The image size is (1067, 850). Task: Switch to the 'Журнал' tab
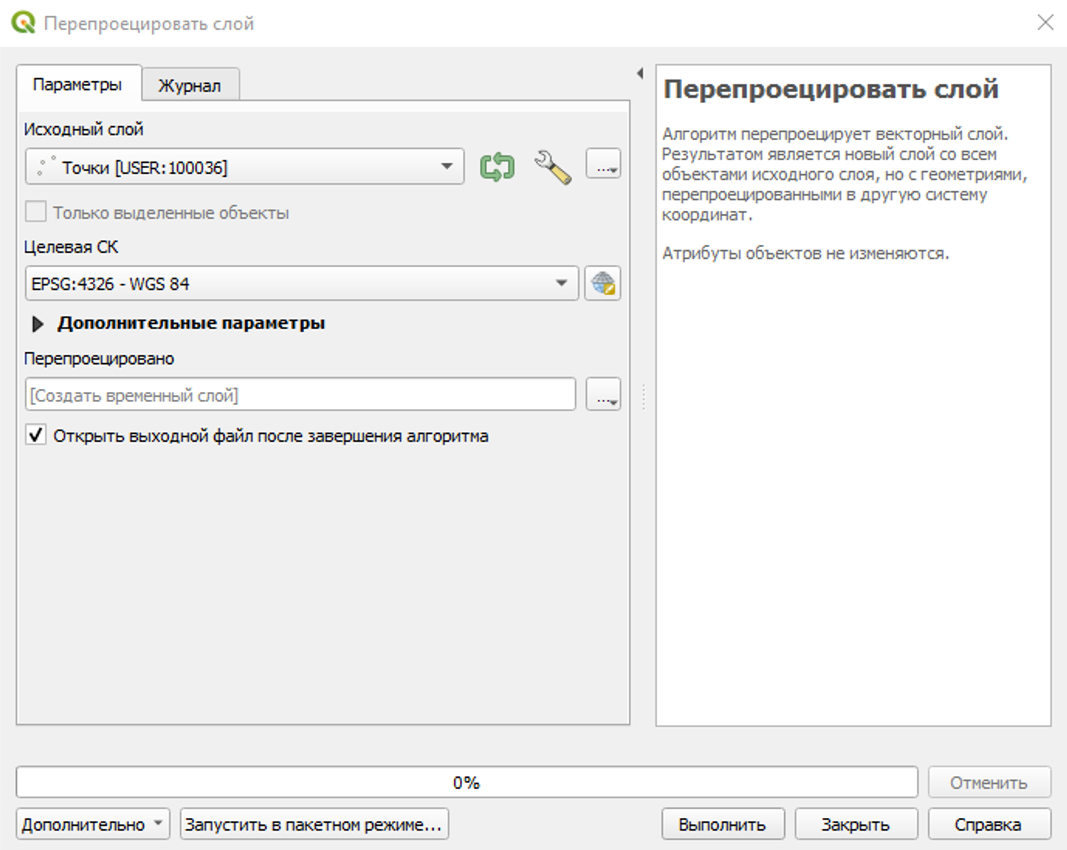(x=189, y=86)
